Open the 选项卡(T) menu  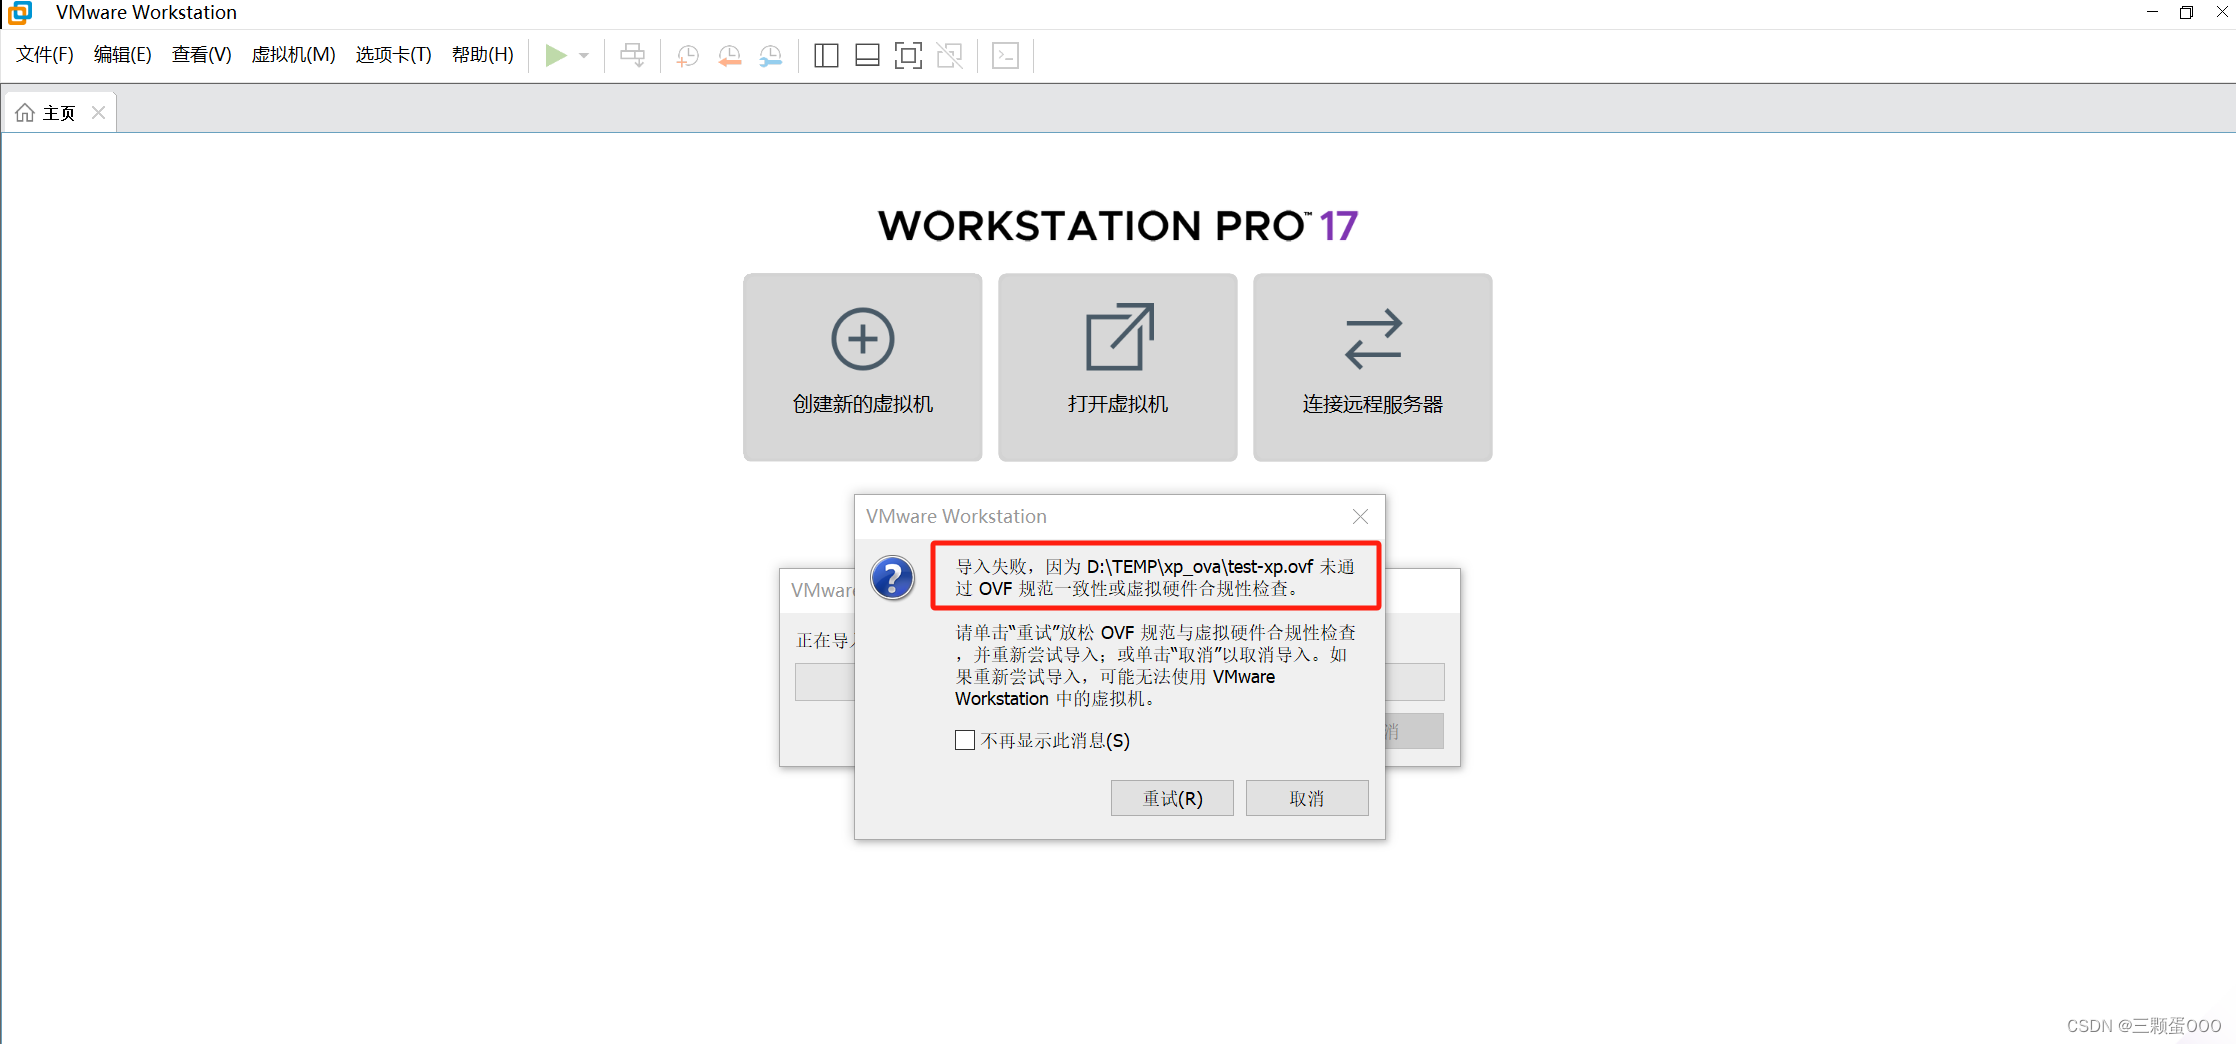tap(393, 55)
